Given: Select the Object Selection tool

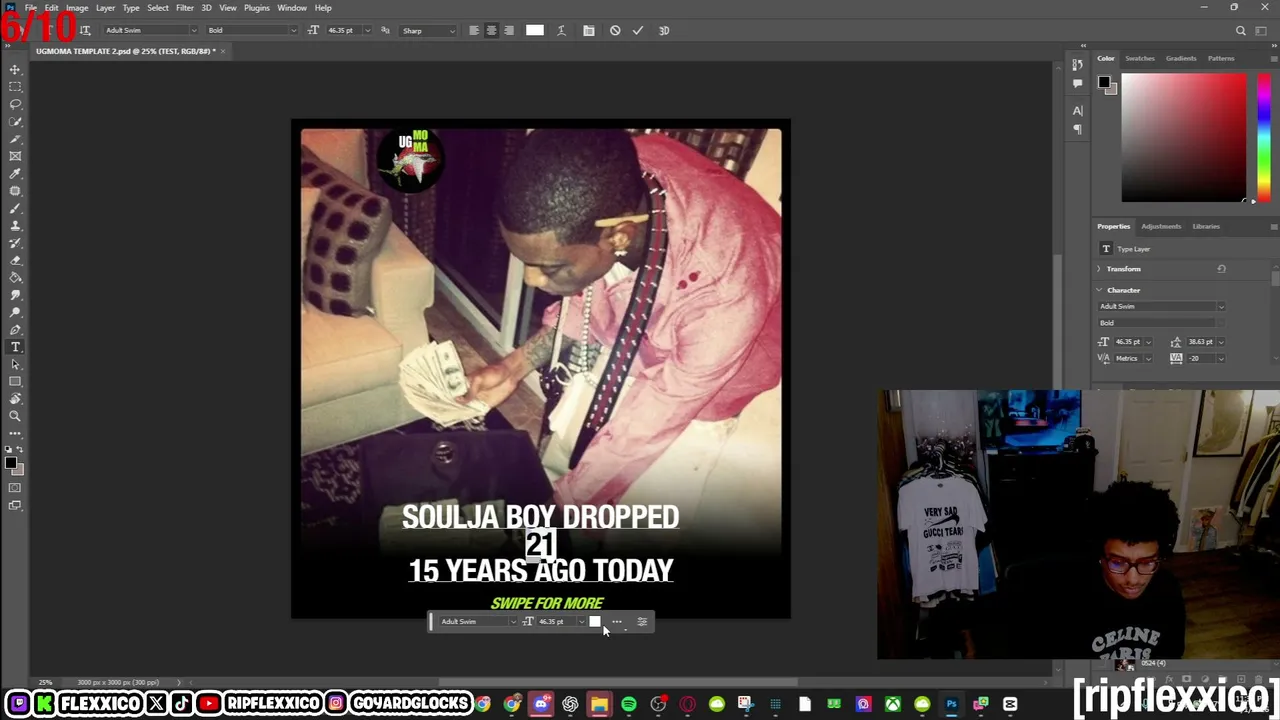Looking at the screenshot, I should point(15,121).
